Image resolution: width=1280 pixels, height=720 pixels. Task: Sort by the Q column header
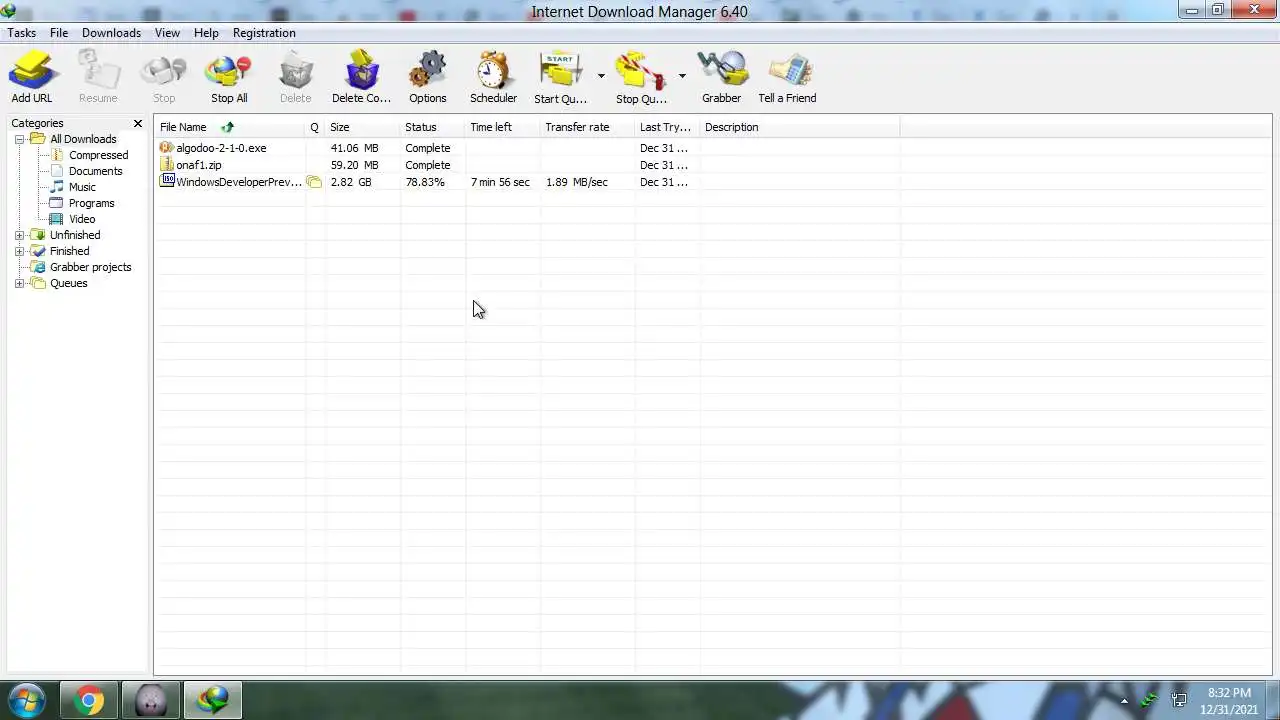point(315,127)
